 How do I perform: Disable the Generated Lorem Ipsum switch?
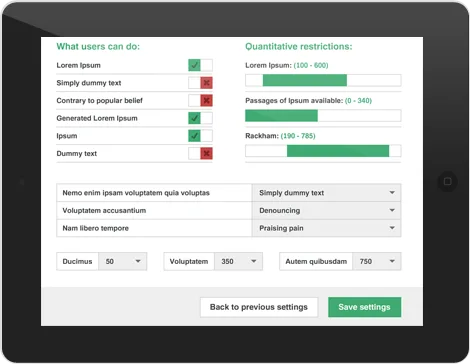pyautogui.click(x=200, y=118)
